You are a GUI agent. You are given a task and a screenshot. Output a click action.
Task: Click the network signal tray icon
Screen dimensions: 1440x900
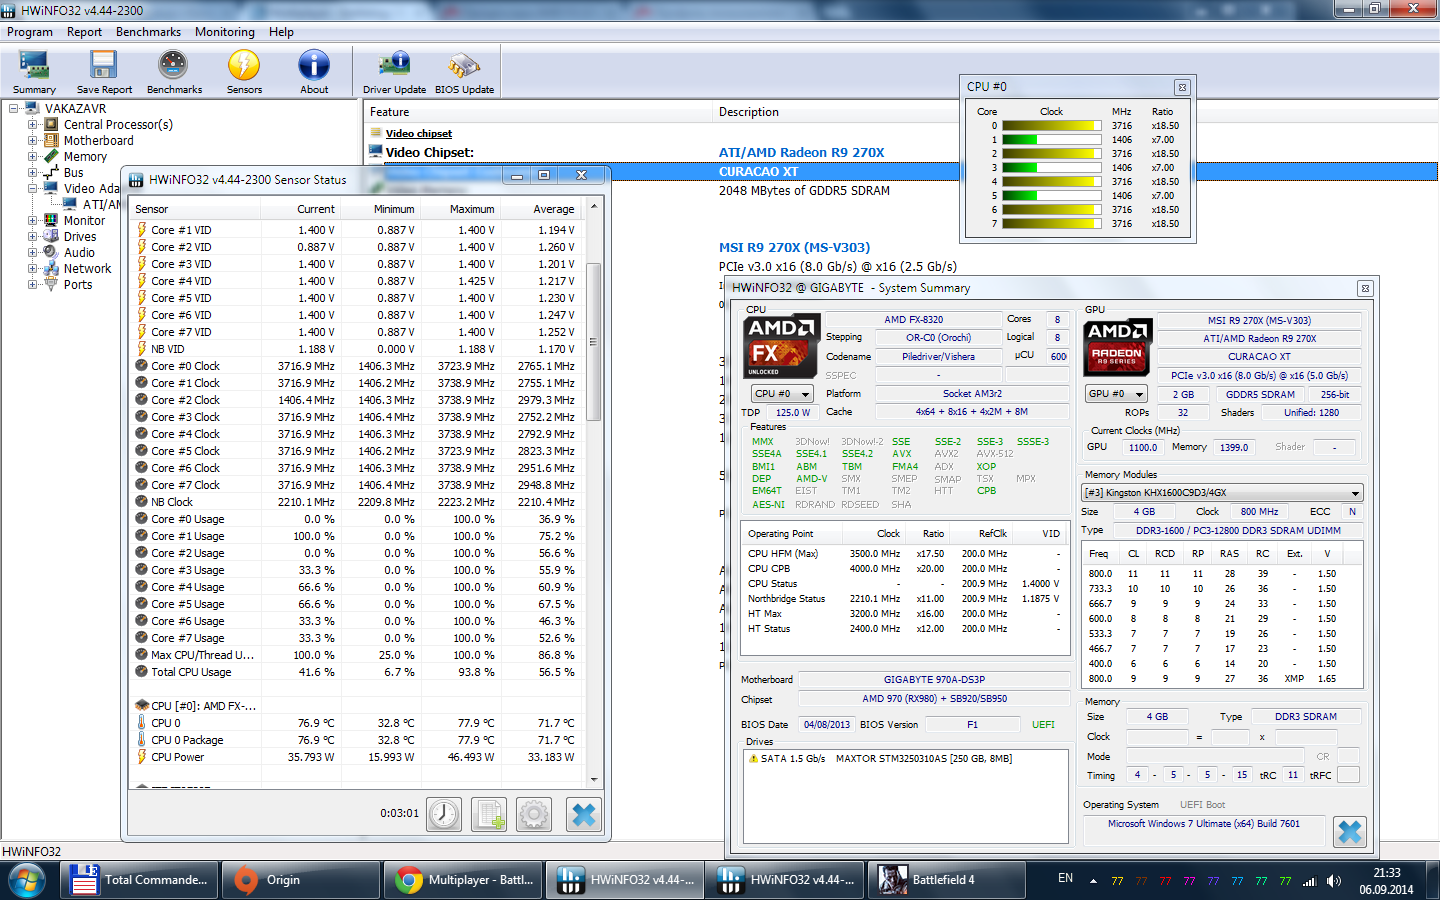[x=1310, y=881]
